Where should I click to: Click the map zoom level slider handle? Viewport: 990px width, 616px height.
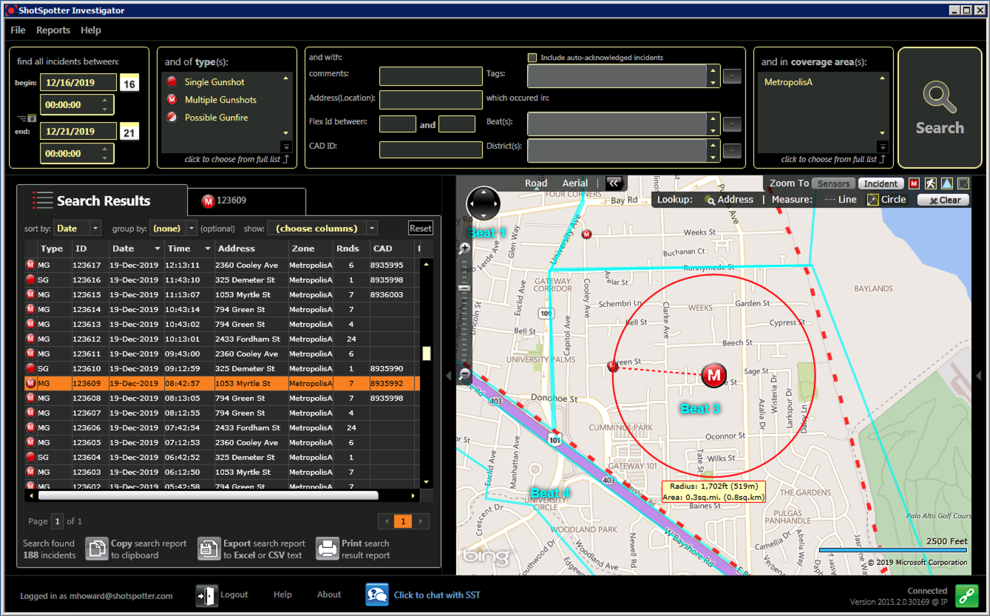pos(465,288)
